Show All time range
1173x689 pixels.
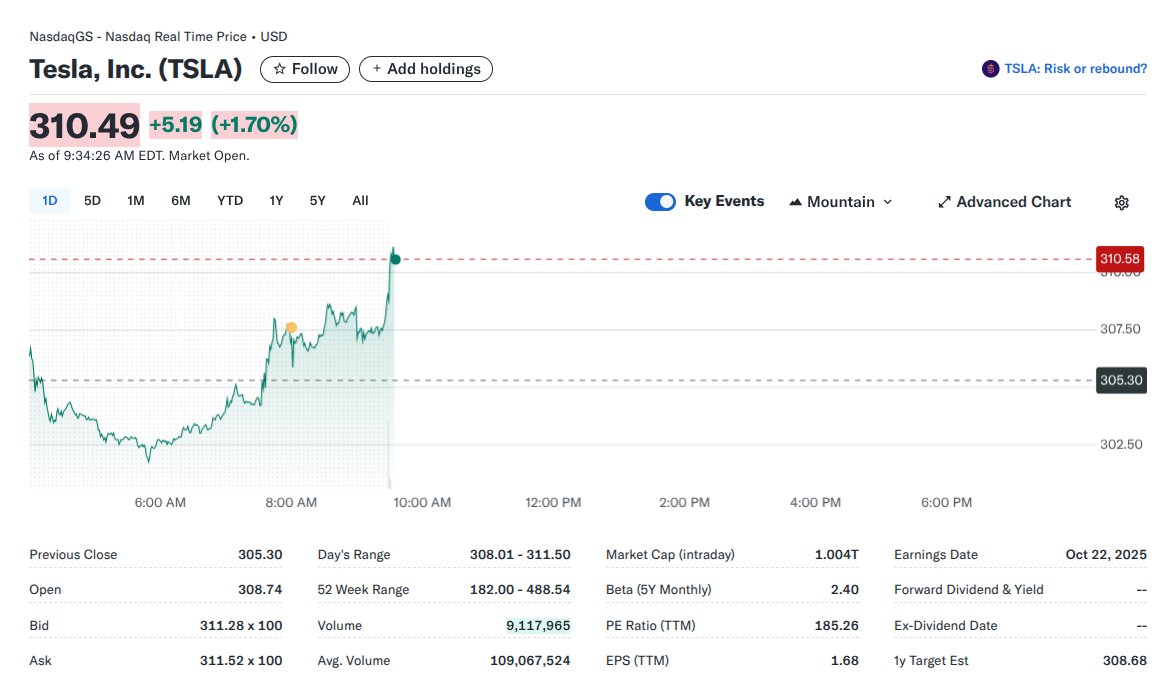360,200
